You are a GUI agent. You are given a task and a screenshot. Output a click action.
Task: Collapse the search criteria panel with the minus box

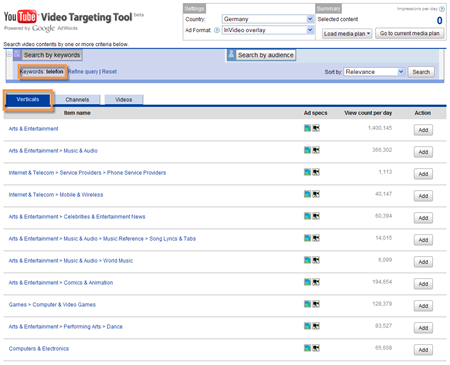pyautogui.click(x=9, y=54)
